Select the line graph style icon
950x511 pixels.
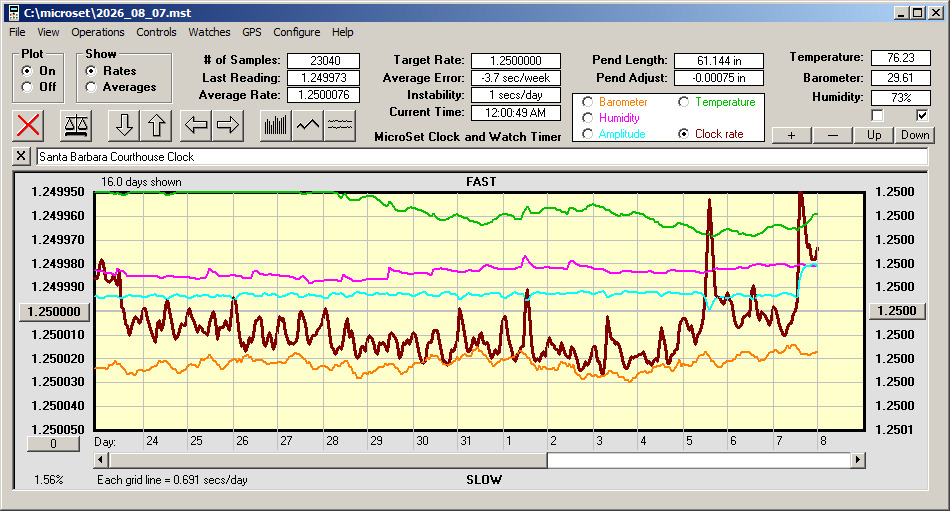pos(308,125)
